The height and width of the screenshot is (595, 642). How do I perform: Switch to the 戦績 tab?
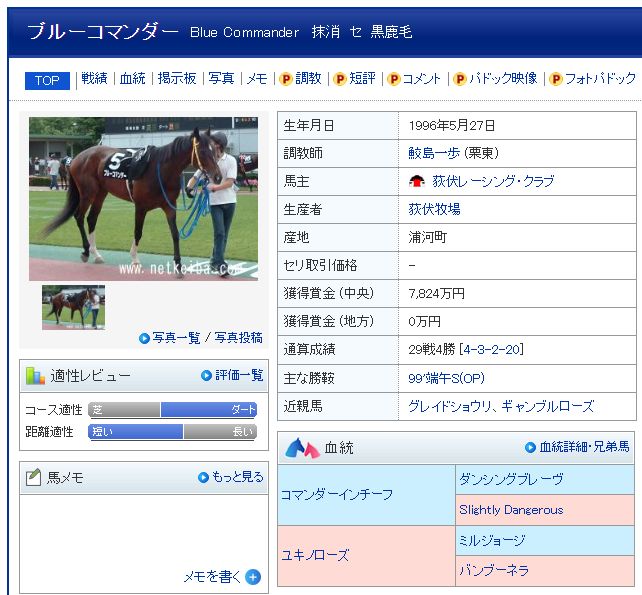pyautogui.click(x=94, y=78)
